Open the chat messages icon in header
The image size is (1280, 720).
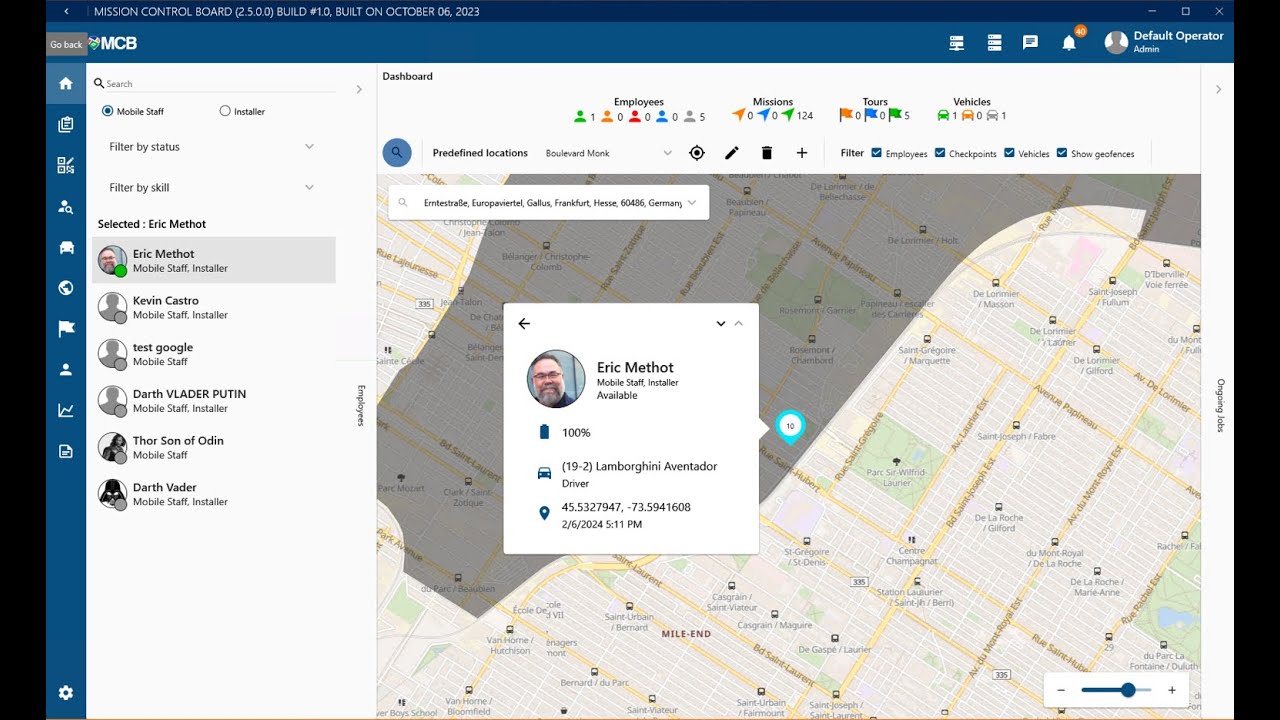[x=1030, y=42]
